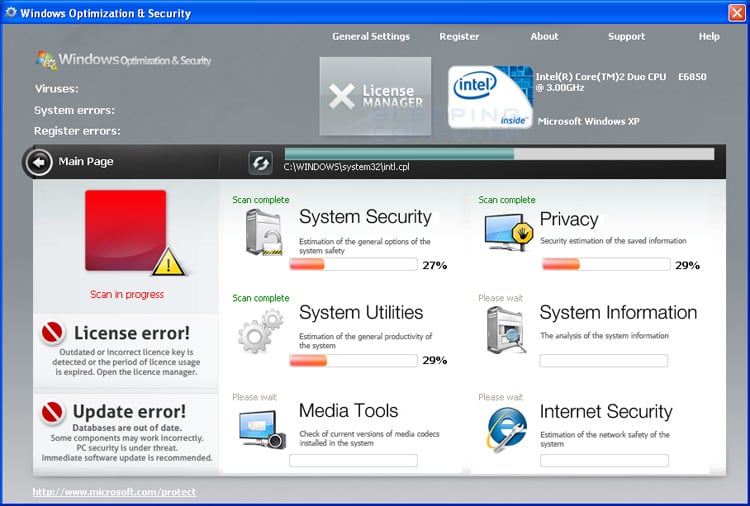Viewport: 750px width, 506px height.
Task: Click the Privacy 29% progress bar
Action: (x=606, y=264)
